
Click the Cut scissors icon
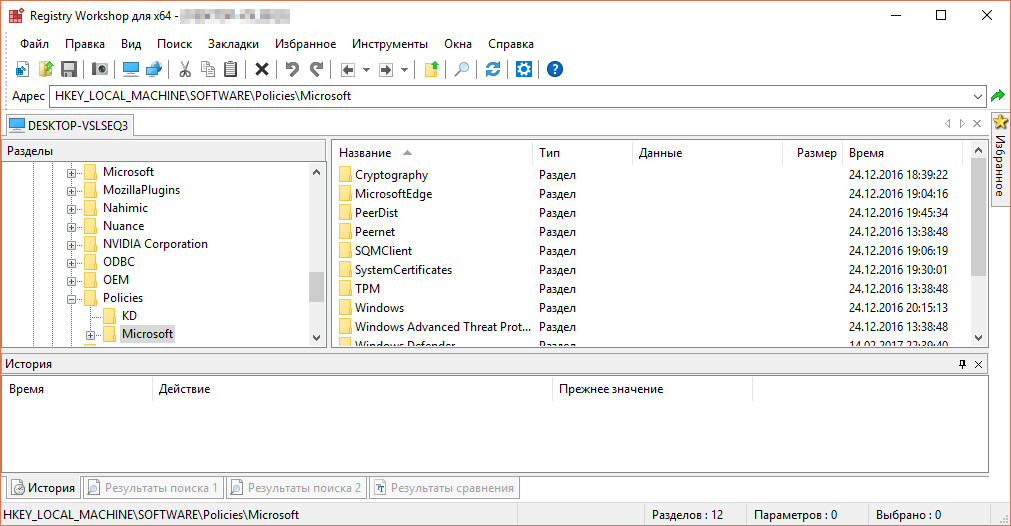point(184,69)
